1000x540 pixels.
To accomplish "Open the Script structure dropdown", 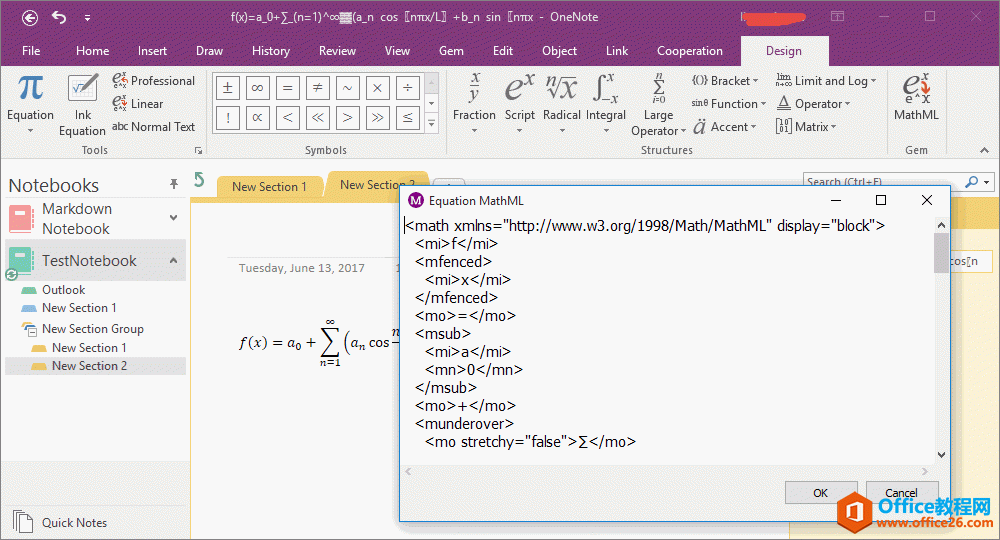I will point(520,103).
